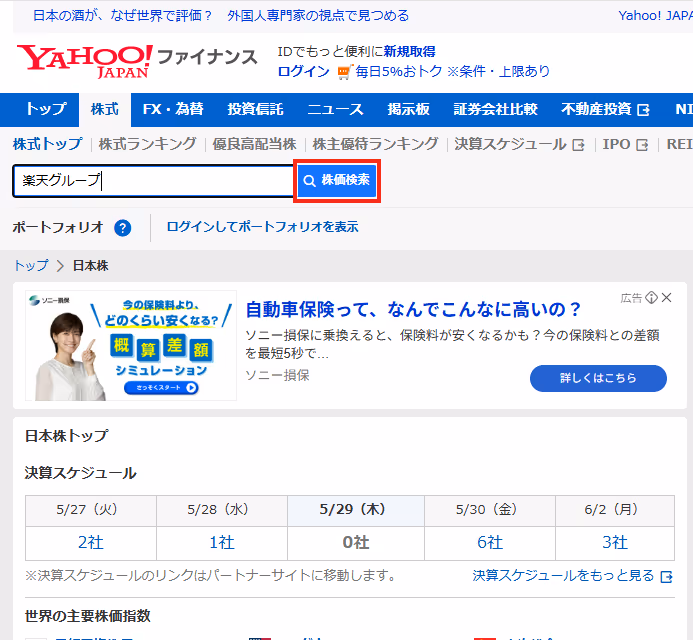Viewport: 693px width, 640px height.
Task: Click the 5/29（木） date cell
Action: tap(355, 510)
